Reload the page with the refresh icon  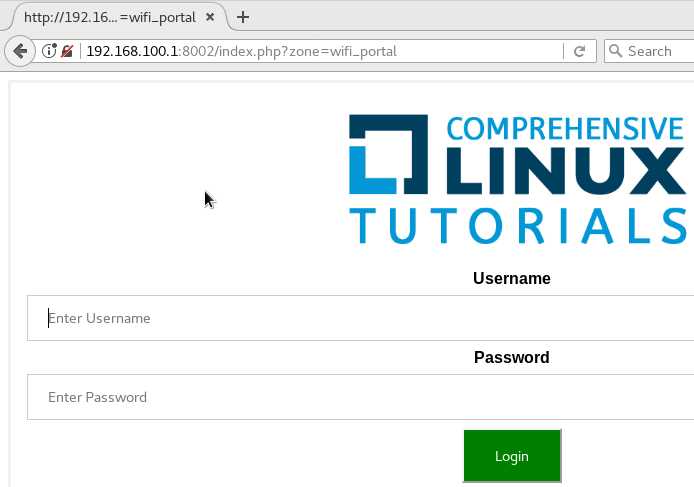579,51
